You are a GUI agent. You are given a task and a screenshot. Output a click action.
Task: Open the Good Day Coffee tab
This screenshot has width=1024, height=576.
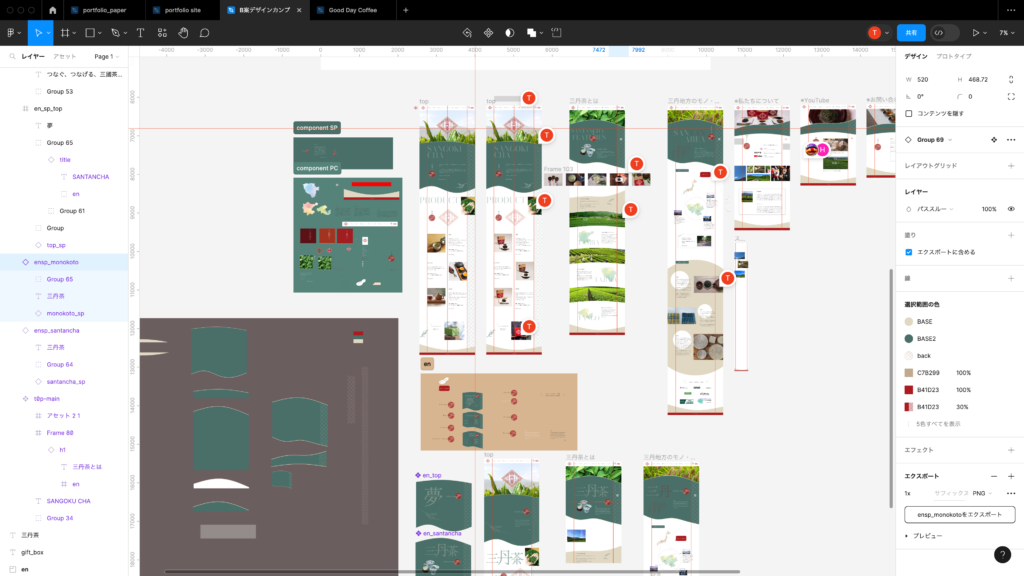tap(350, 10)
